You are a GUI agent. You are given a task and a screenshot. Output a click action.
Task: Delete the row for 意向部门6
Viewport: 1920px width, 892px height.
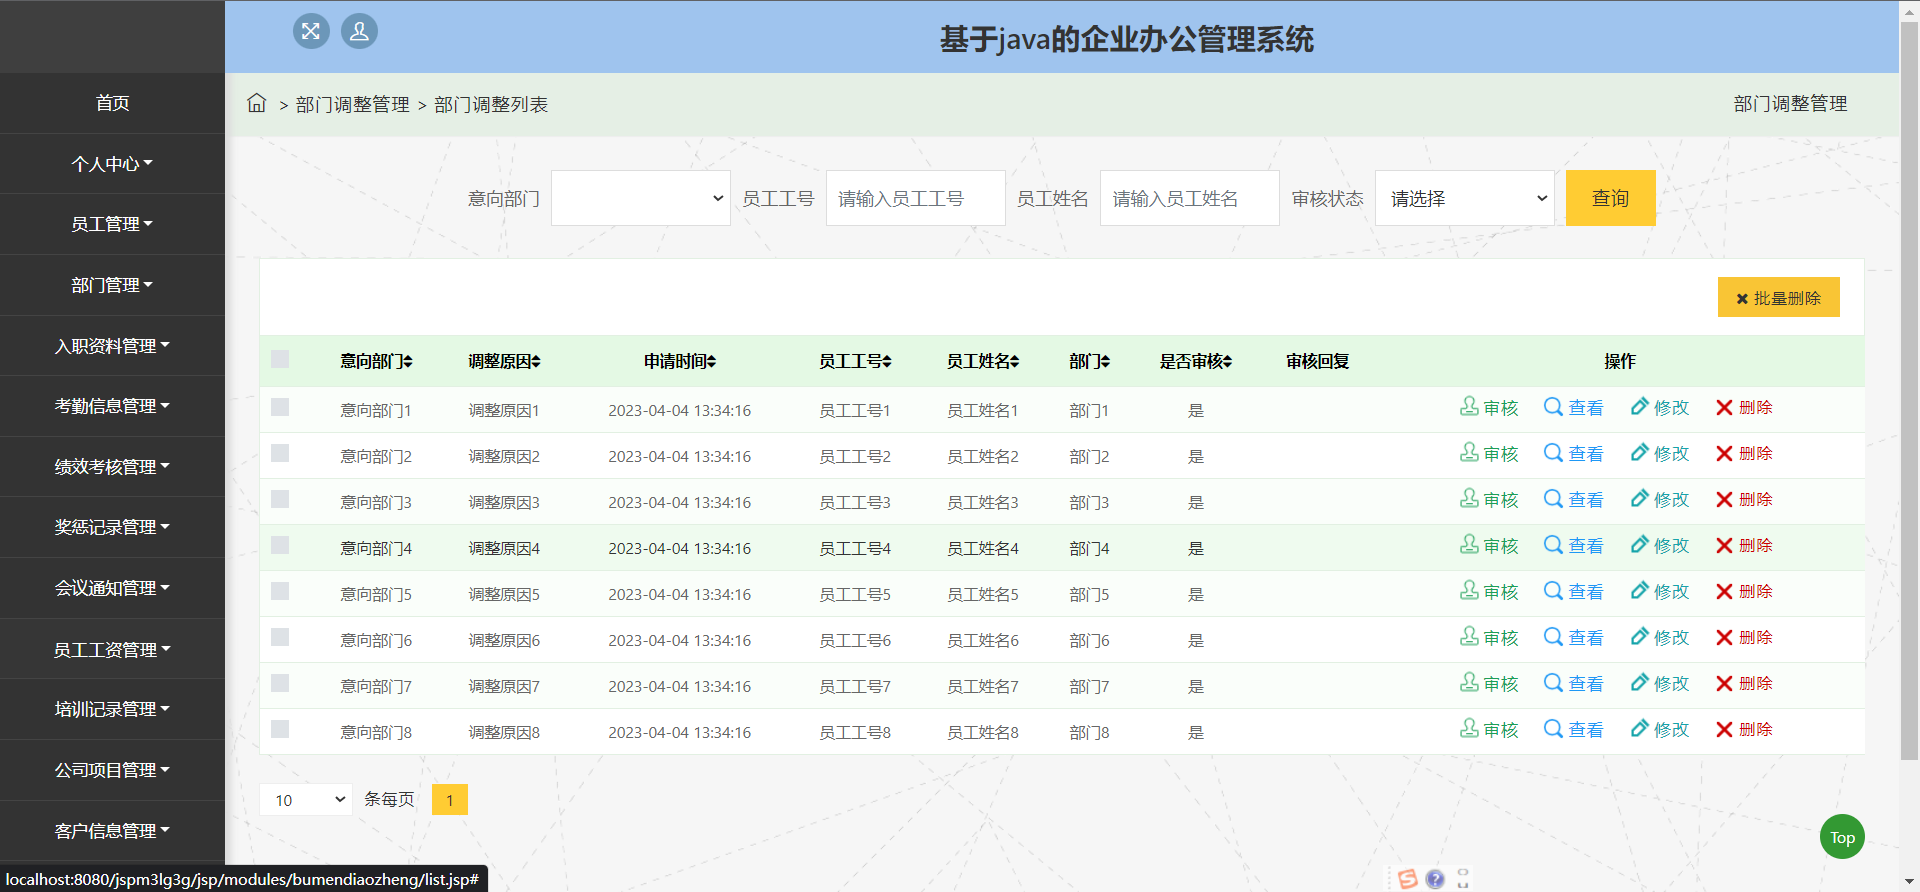pyautogui.click(x=1744, y=637)
